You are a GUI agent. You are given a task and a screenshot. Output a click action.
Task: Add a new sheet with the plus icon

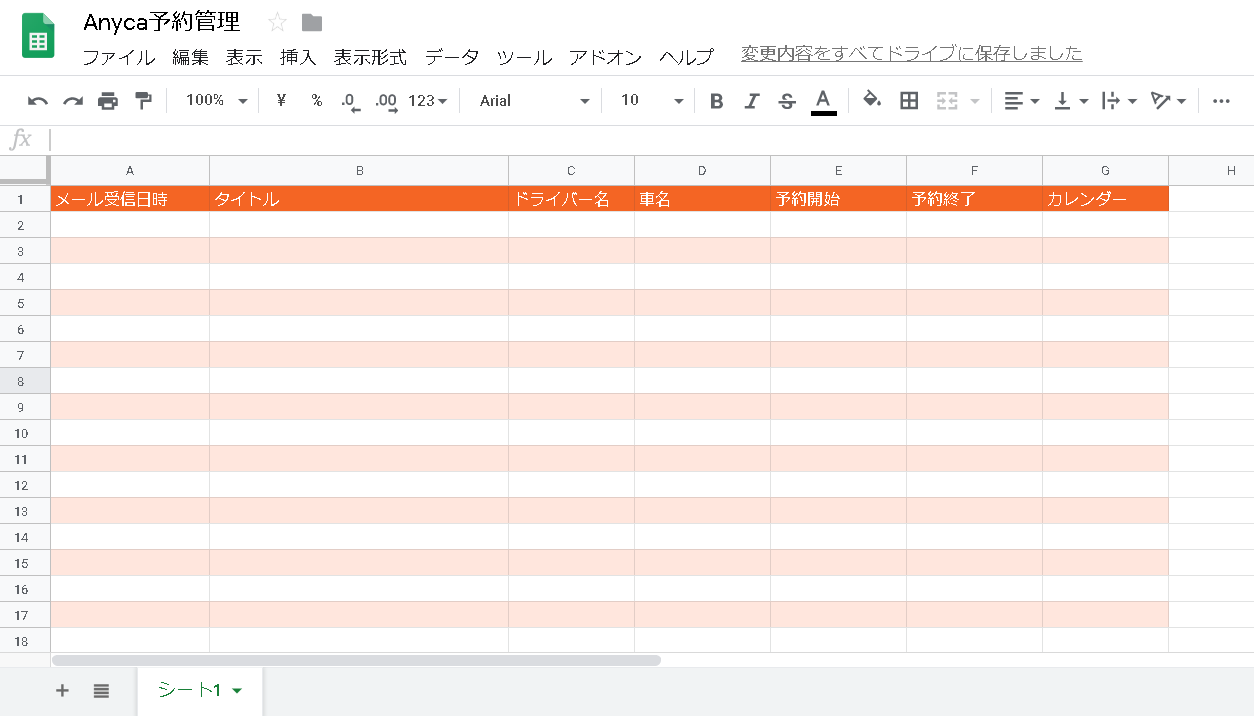click(x=62, y=690)
